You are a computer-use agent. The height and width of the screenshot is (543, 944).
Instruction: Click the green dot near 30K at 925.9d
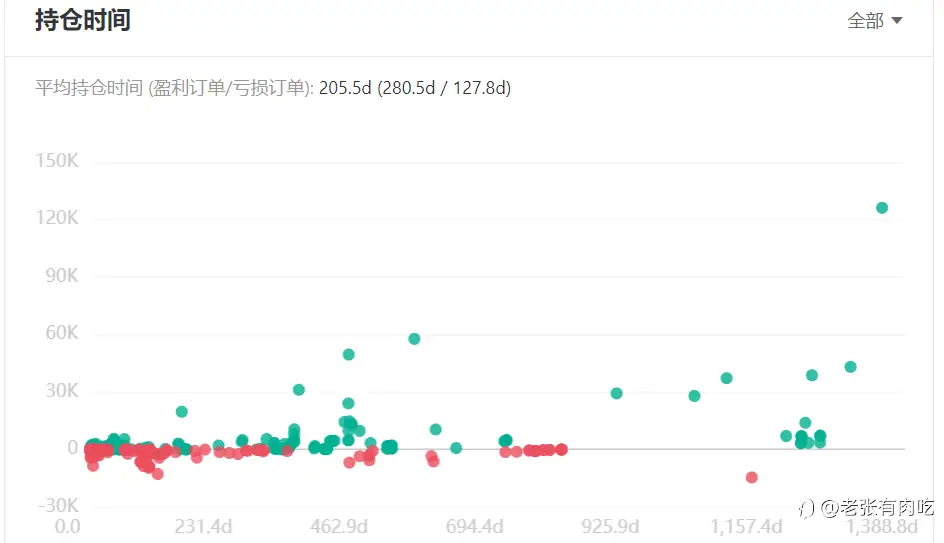(616, 393)
